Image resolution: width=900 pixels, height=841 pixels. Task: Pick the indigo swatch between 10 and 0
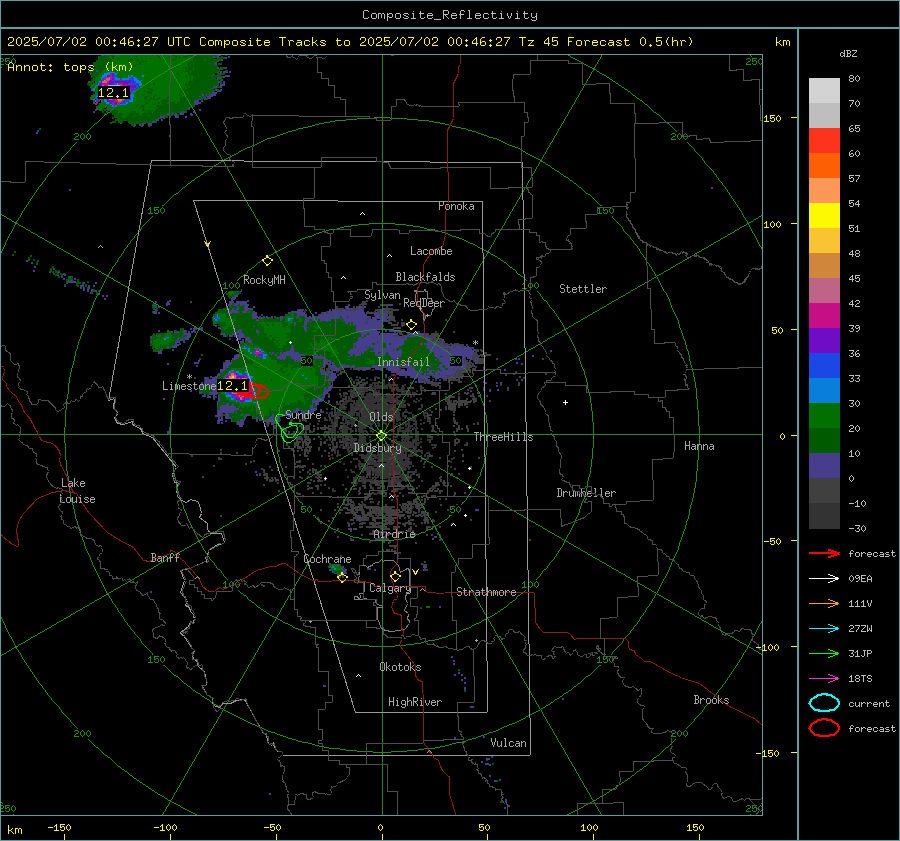click(824, 466)
